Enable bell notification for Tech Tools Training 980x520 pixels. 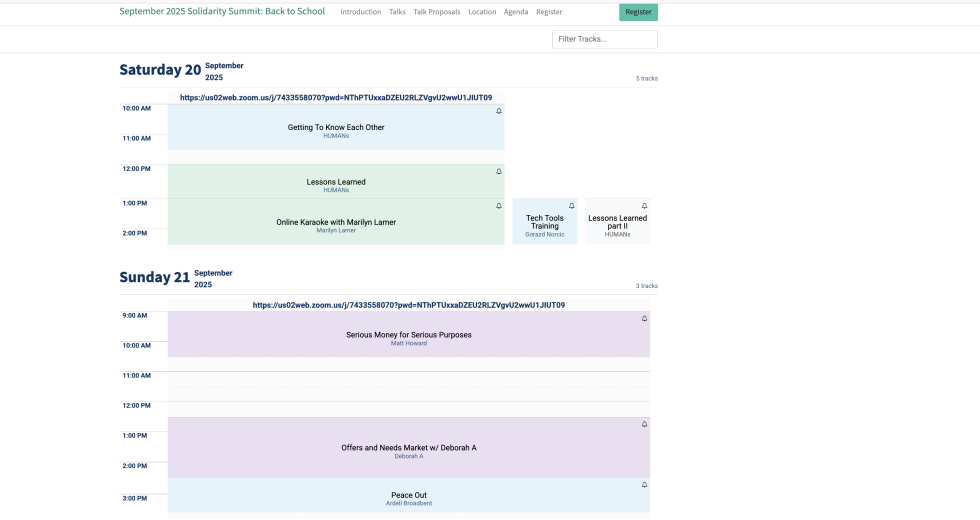(572, 206)
